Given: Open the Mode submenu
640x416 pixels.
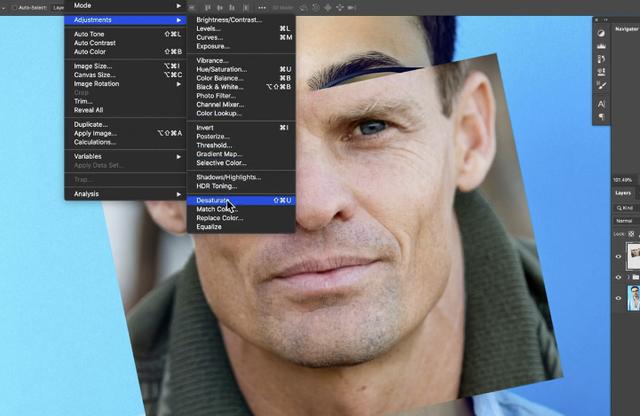Looking at the screenshot, I should pos(125,6).
